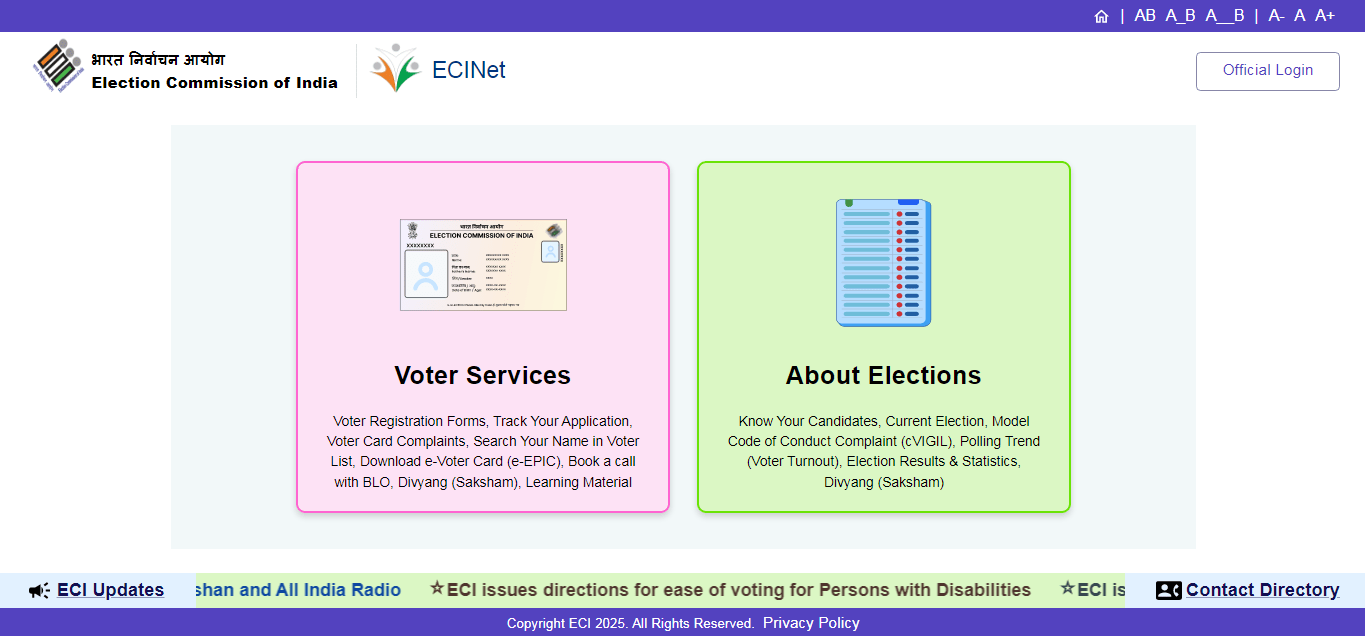Screen dimensions: 1365x636
Task: Click the voting machine illustration
Action: [883, 263]
